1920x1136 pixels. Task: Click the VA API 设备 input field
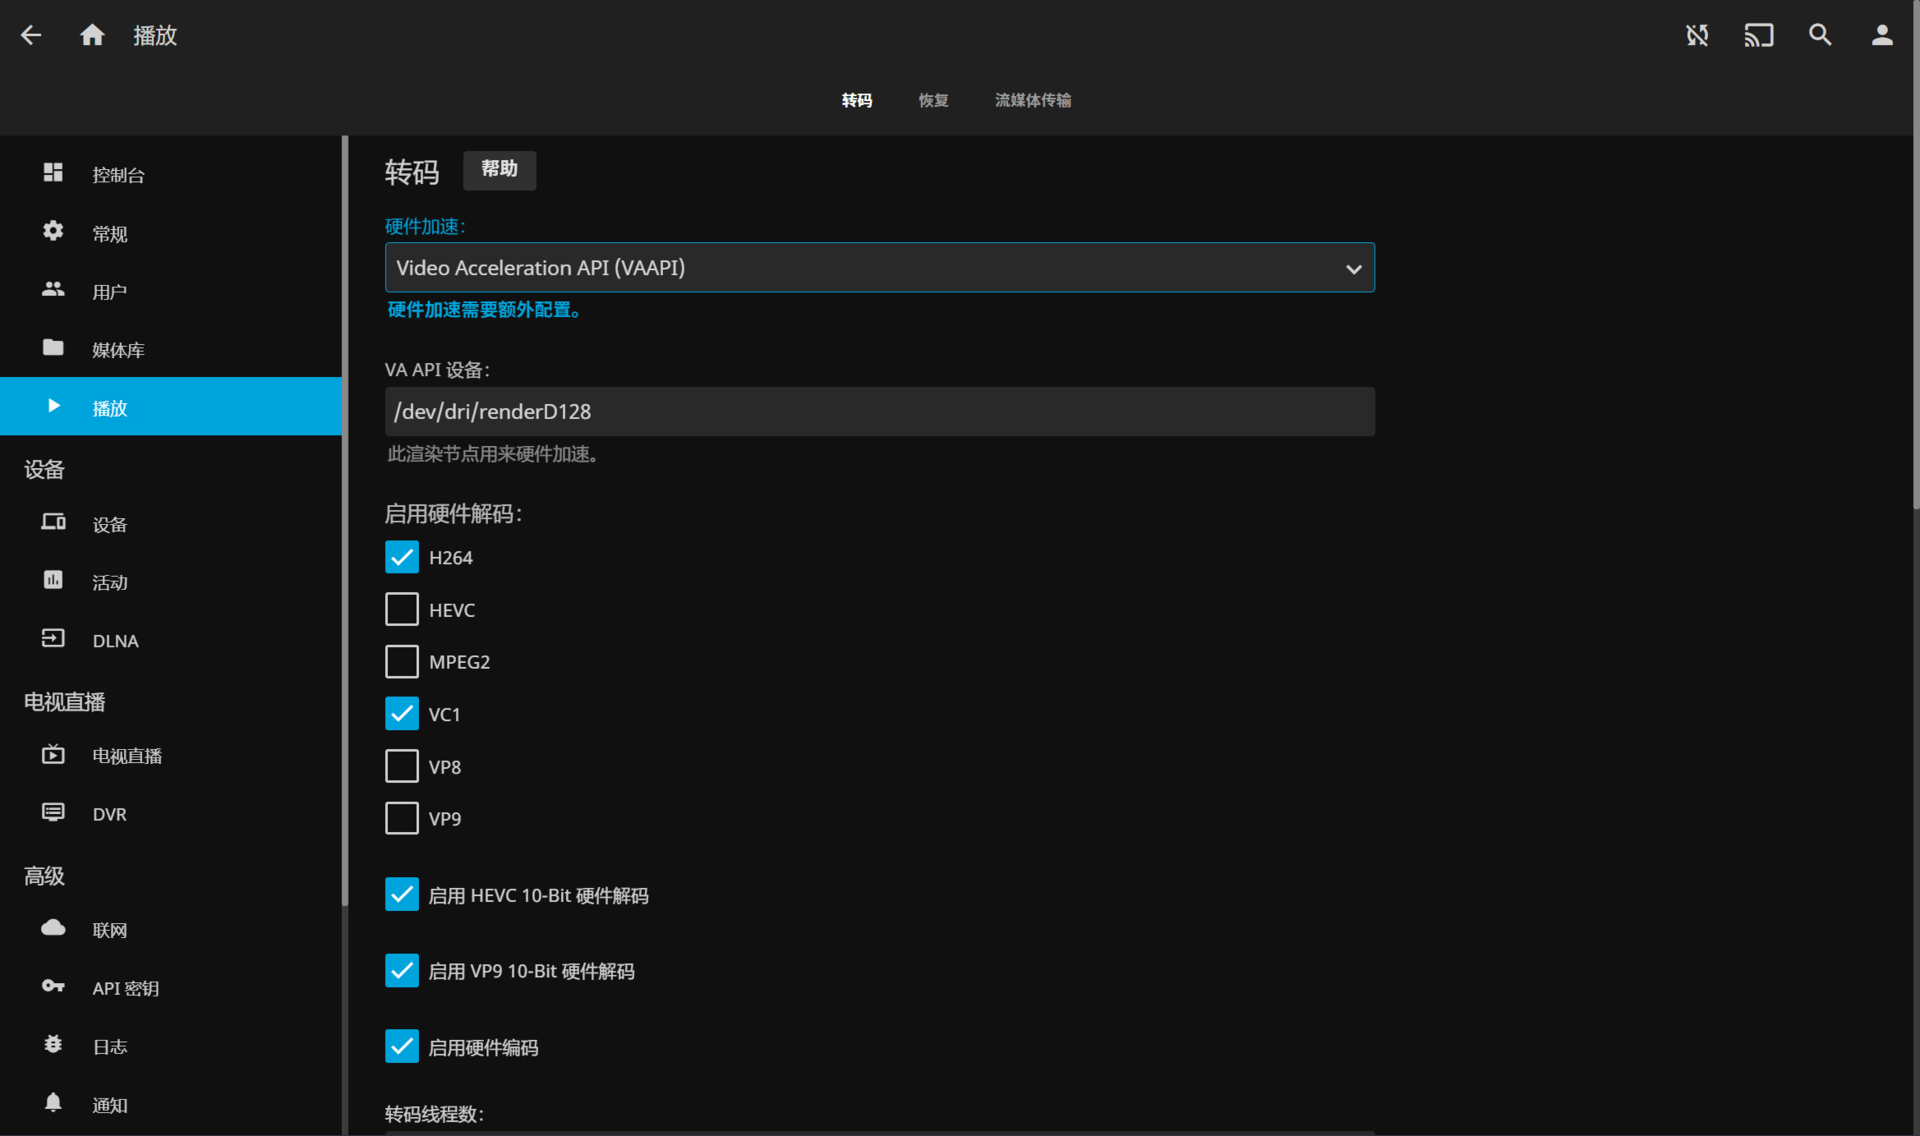pyautogui.click(x=879, y=412)
